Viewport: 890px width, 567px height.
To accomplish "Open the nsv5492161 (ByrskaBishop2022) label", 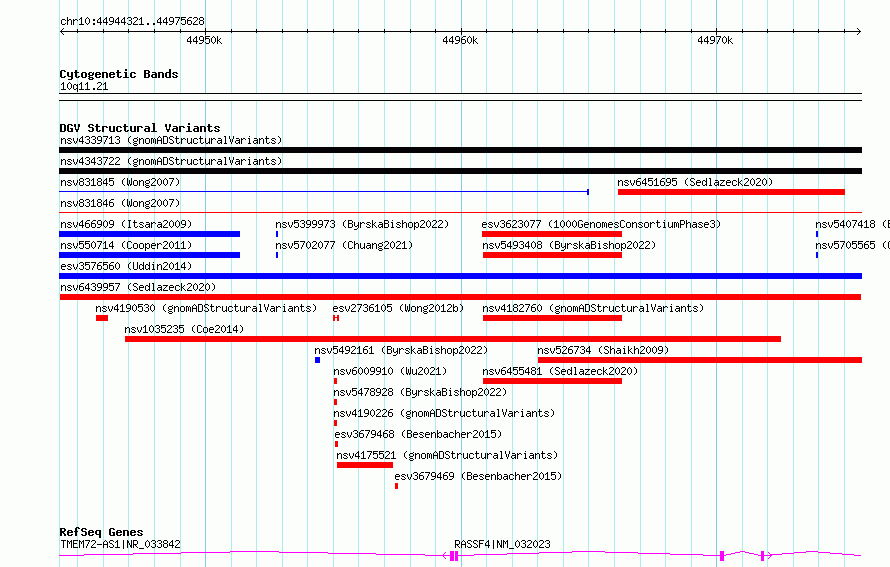I will click(401, 350).
